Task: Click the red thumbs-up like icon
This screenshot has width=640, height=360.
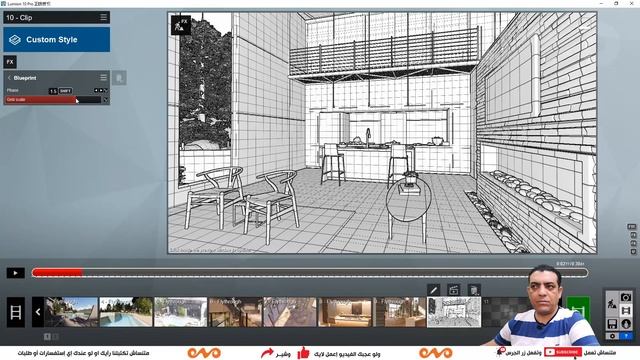Action: (x=303, y=353)
